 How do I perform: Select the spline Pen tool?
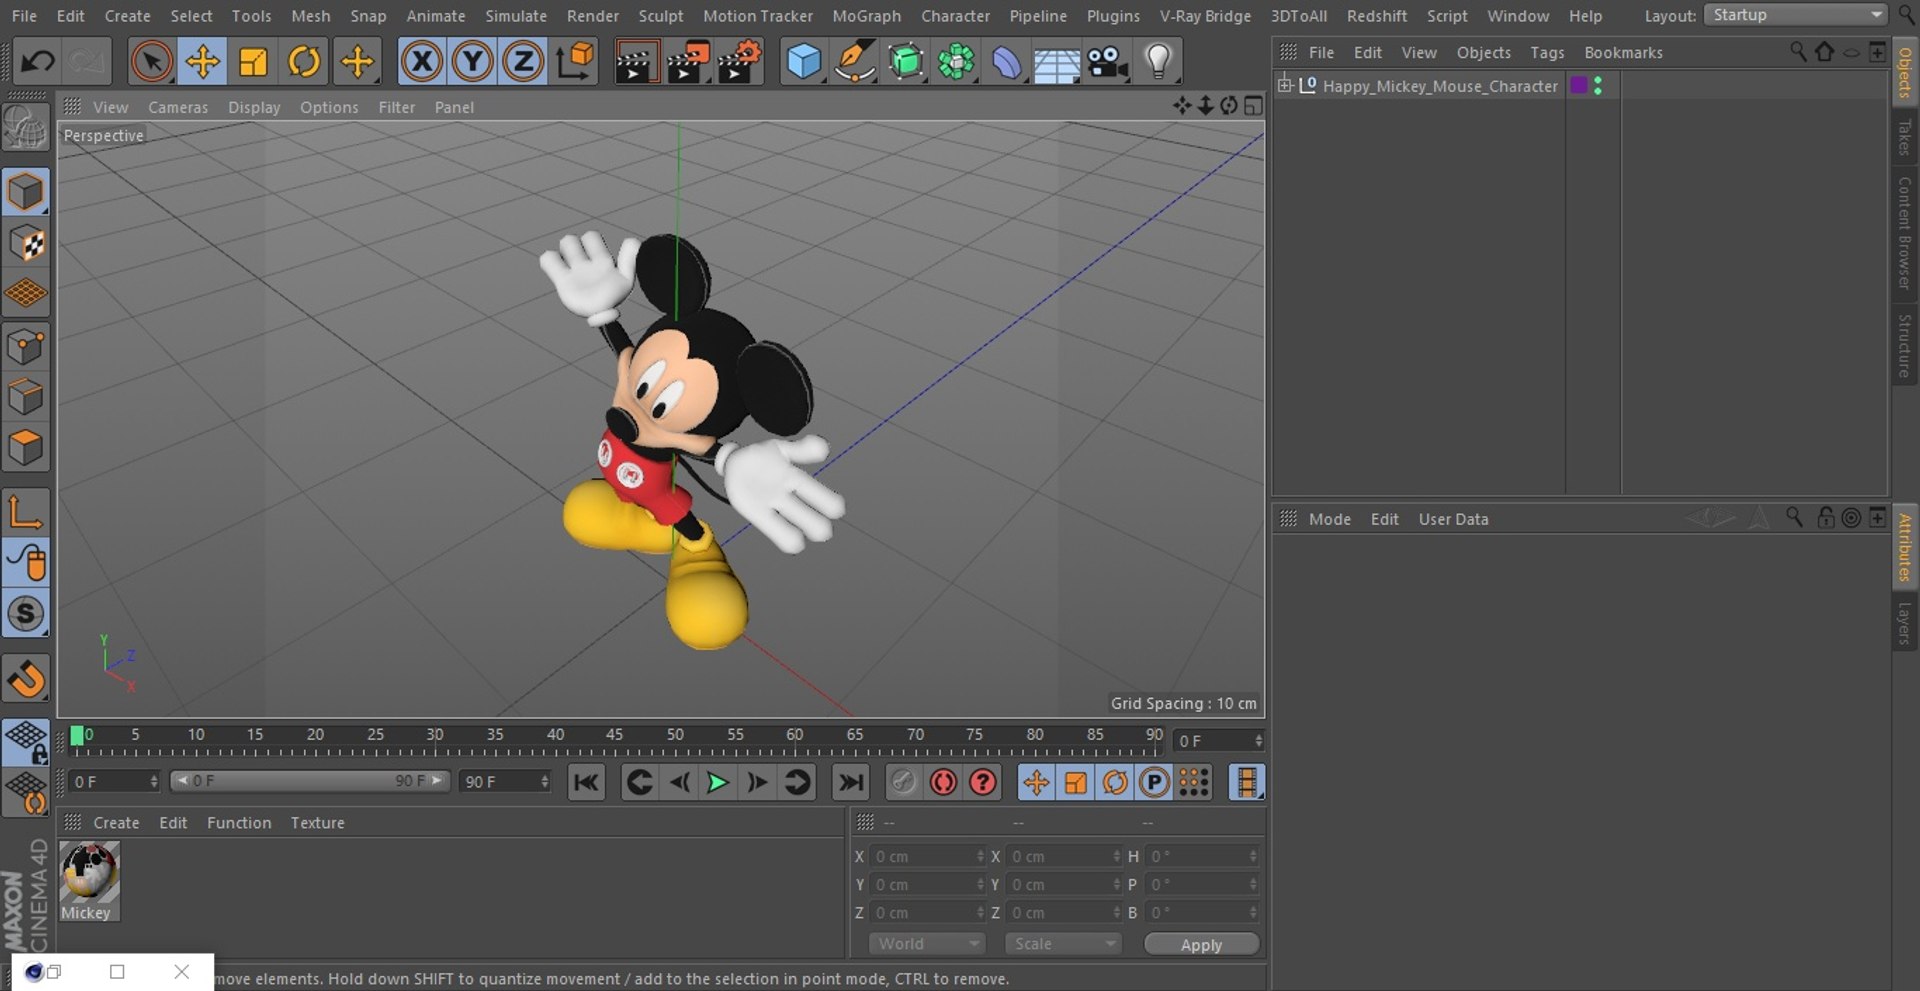click(855, 62)
